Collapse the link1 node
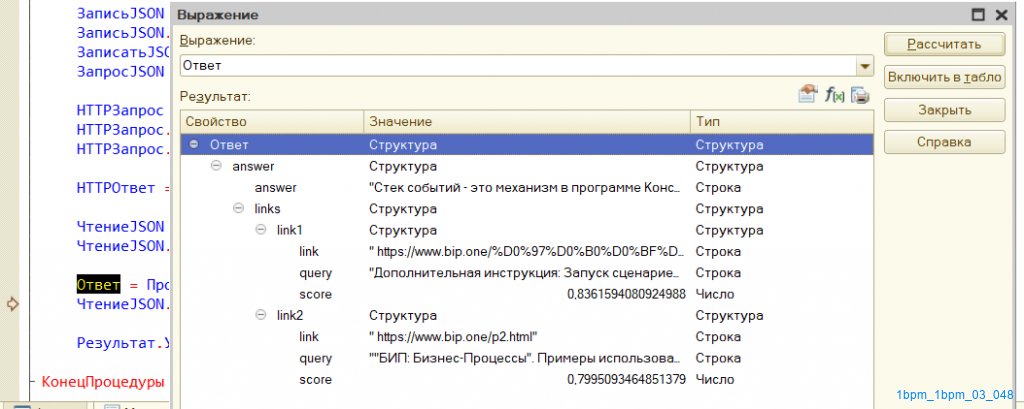This screenshot has height=409, width=1024. pos(260,230)
